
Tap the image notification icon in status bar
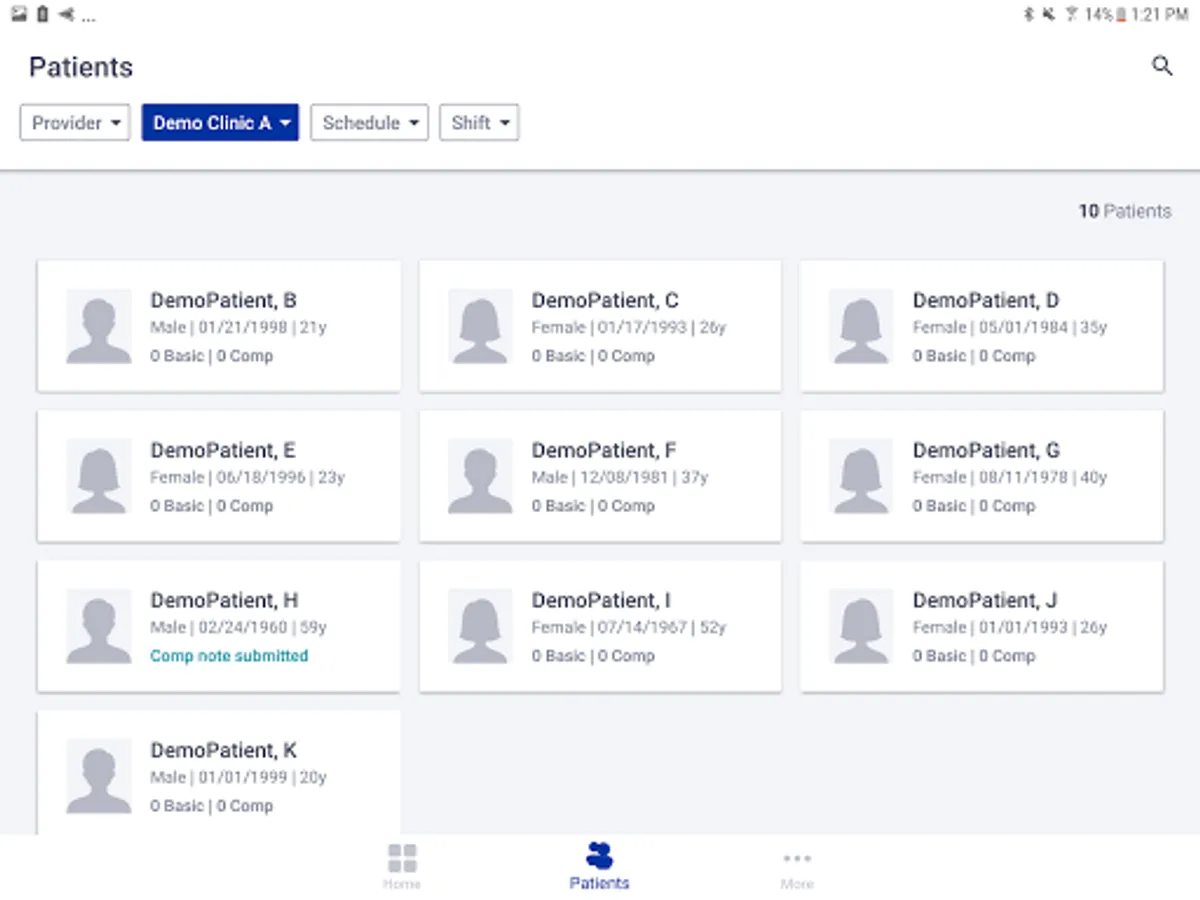click(x=18, y=14)
